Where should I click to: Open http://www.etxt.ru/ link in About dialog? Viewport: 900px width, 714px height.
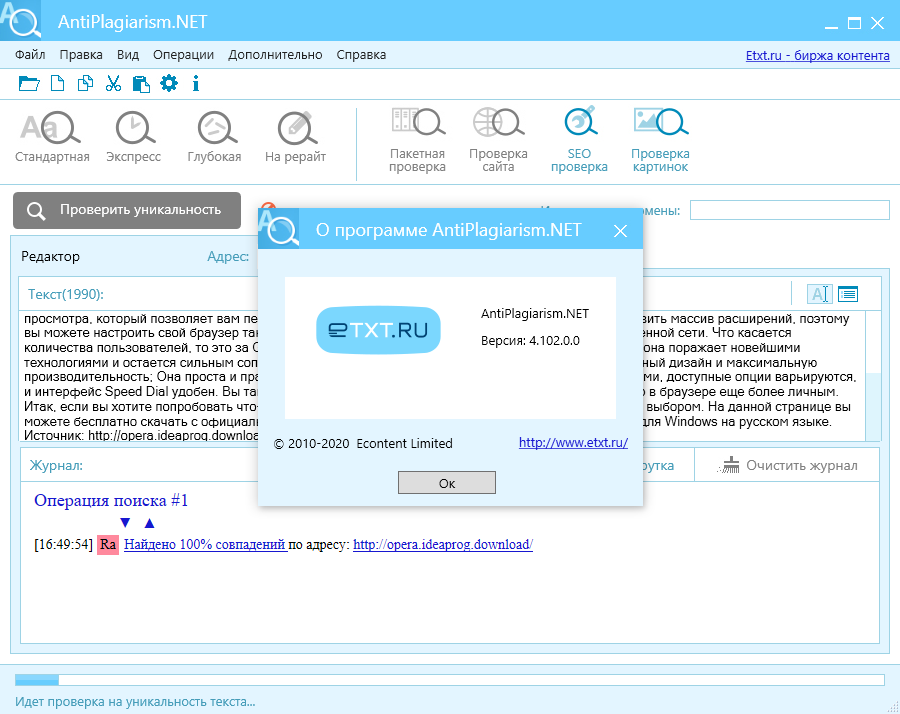(573, 443)
